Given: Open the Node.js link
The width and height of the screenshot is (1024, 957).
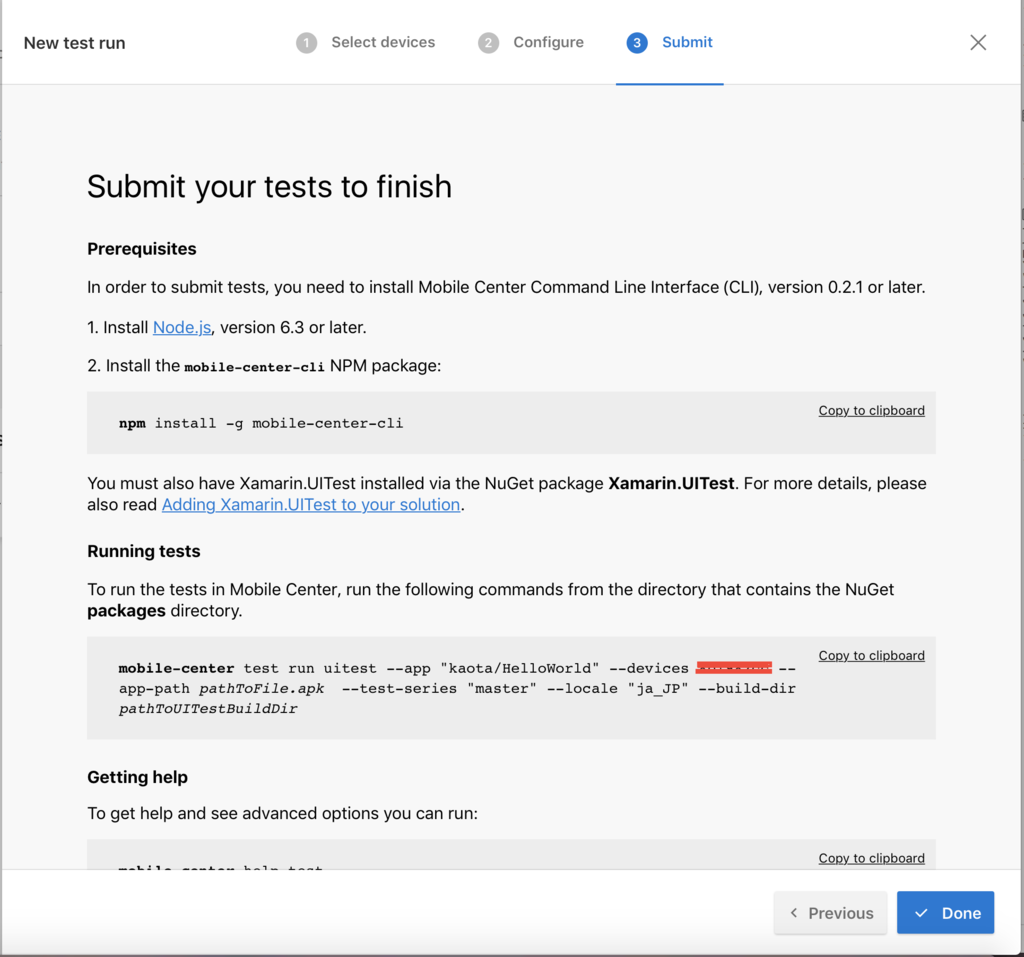Looking at the screenshot, I should tap(182, 327).
